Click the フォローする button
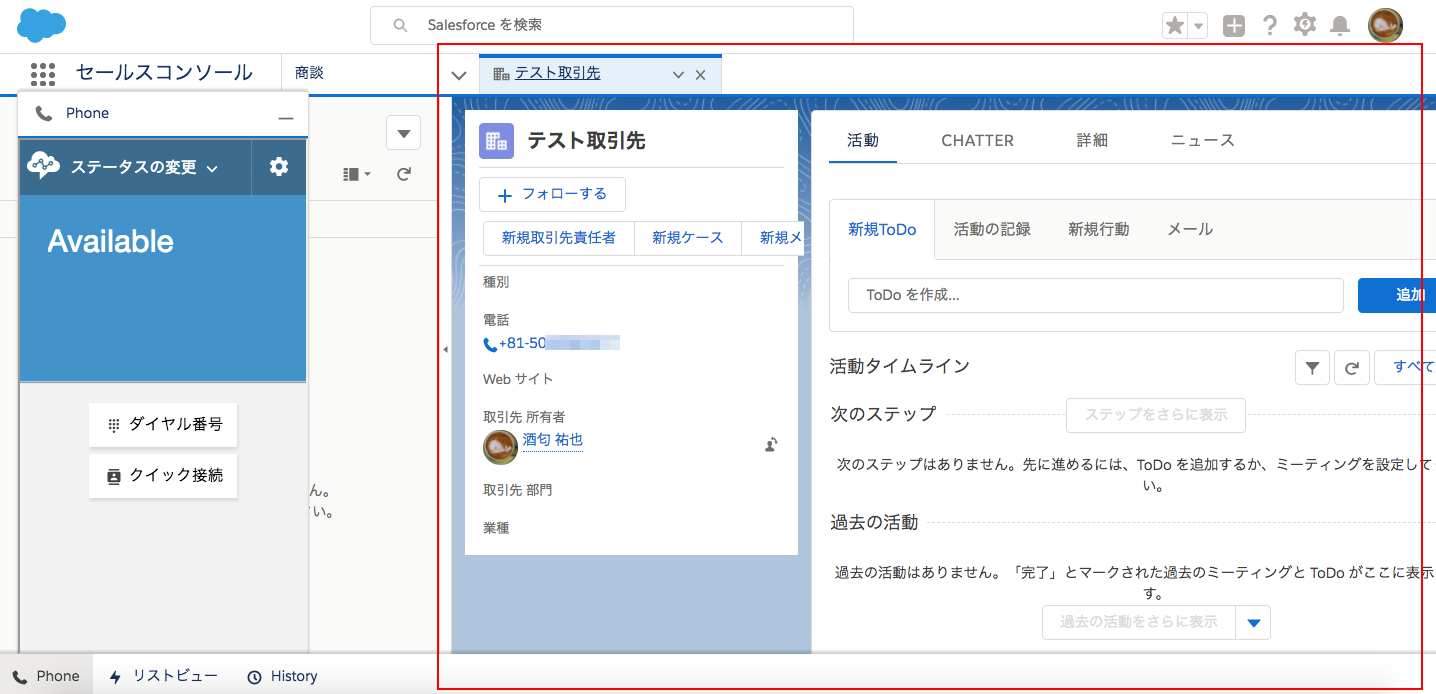The width and height of the screenshot is (1436, 694). click(x=552, y=194)
